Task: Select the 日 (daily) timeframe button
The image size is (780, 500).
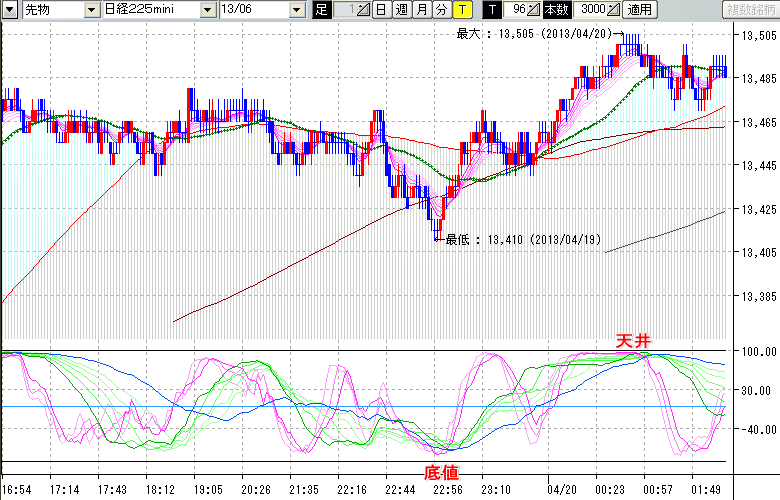Action: point(382,10)
